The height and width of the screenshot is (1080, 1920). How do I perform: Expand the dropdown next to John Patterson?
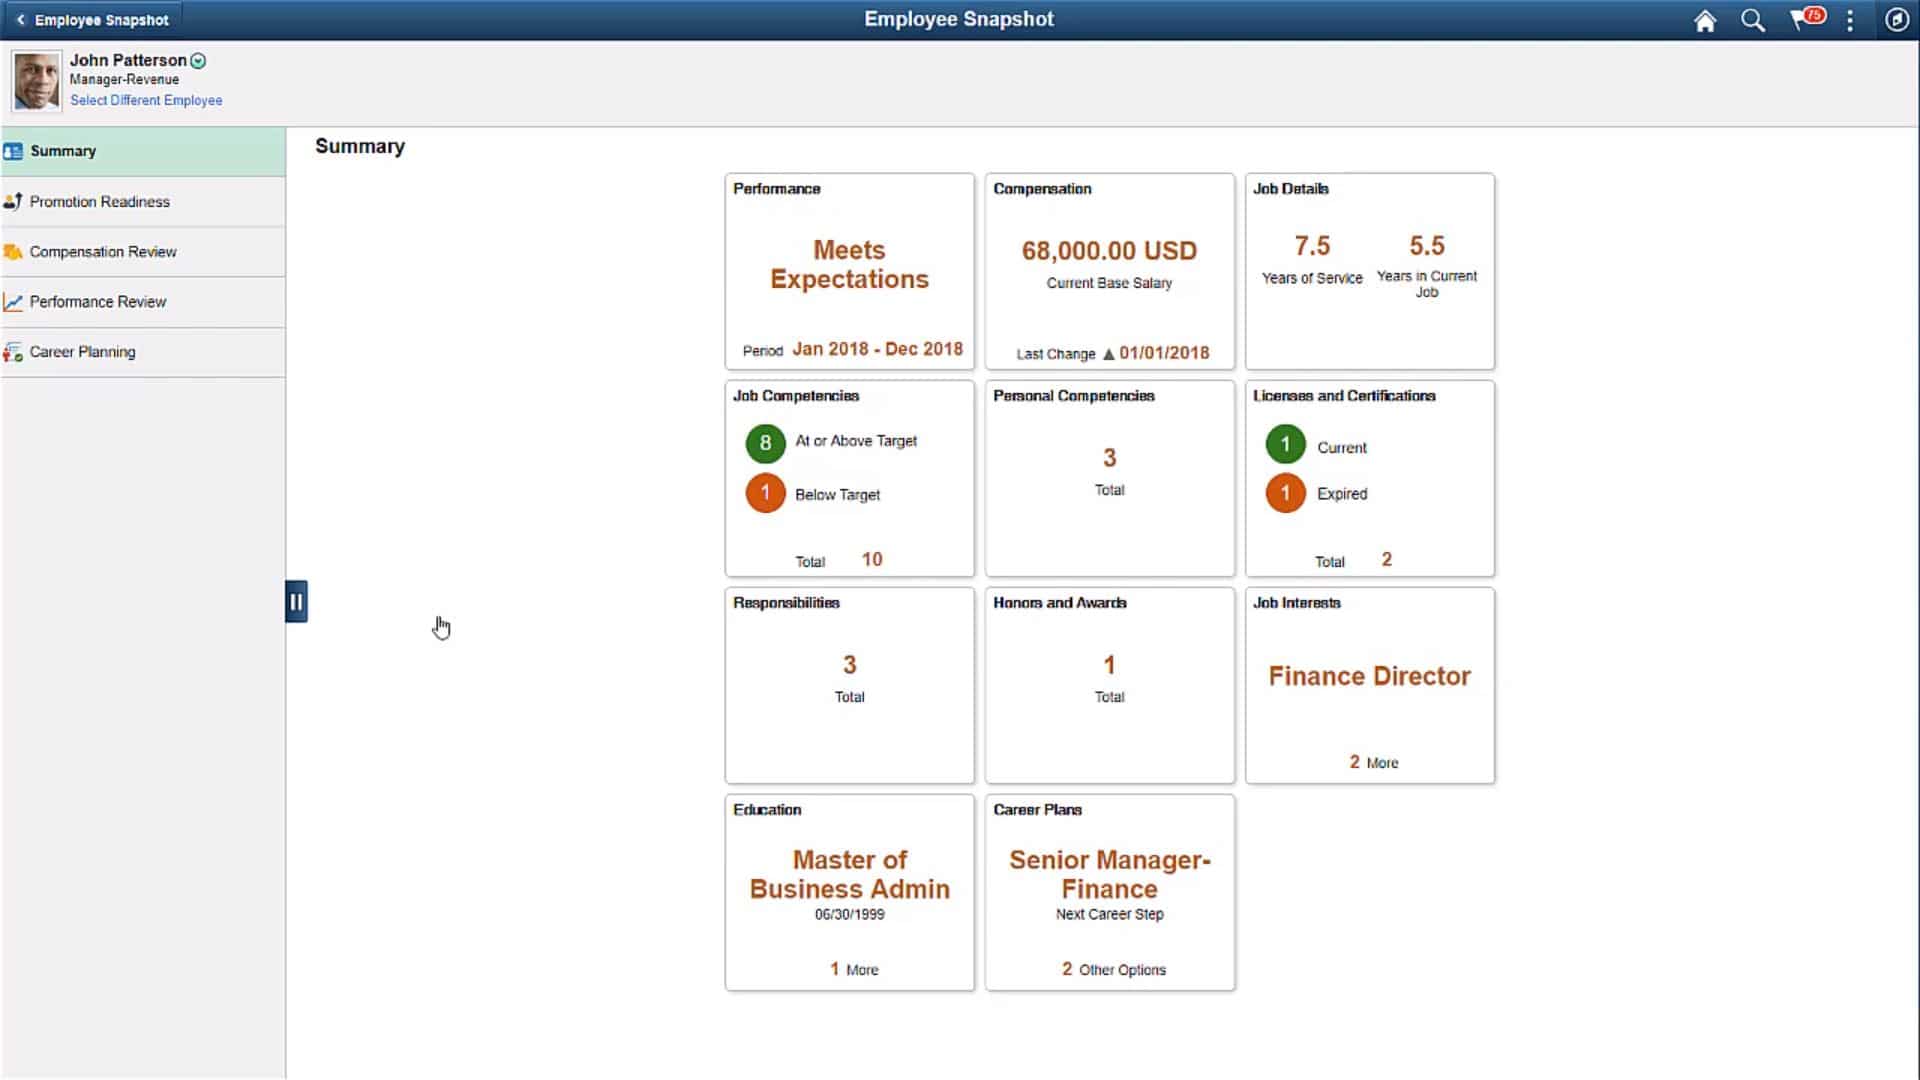(x=198, y=60)
